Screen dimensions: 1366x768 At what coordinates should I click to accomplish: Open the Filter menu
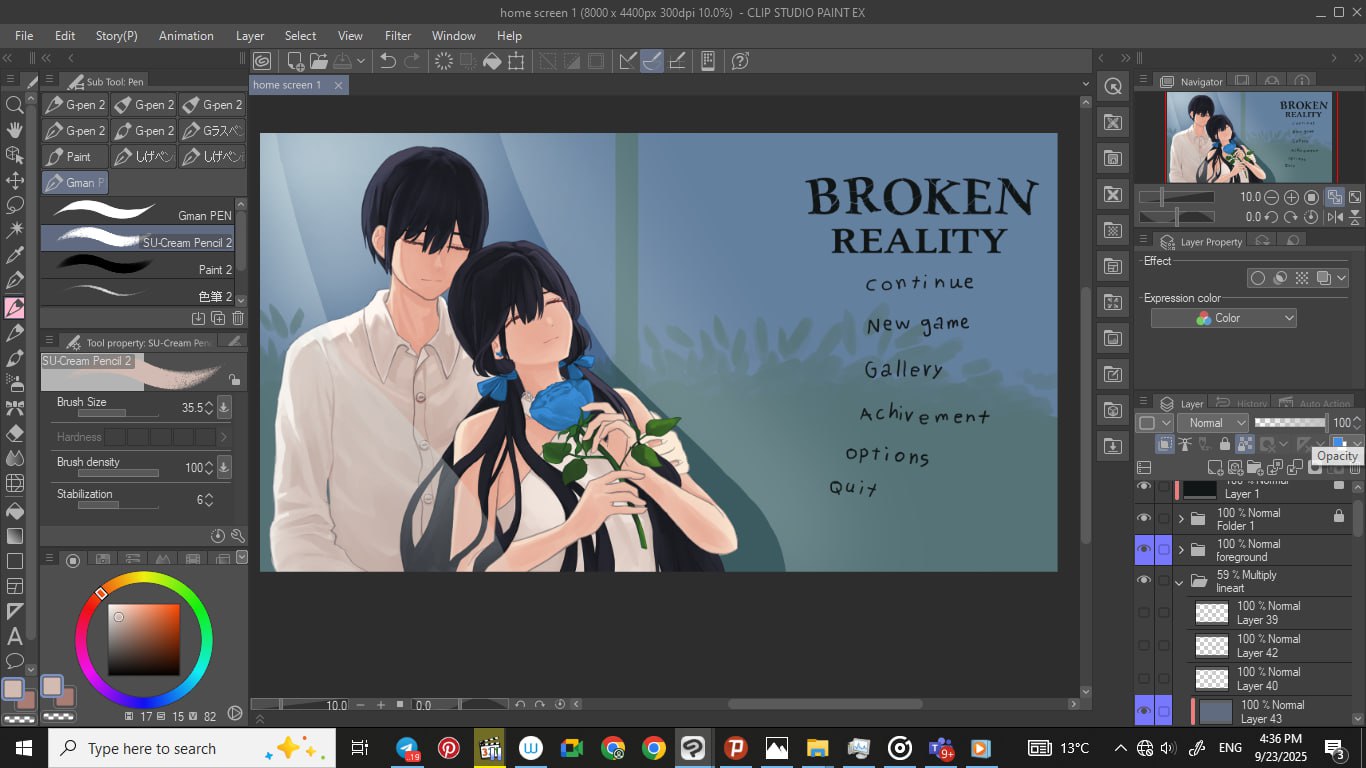pos(398,35)
